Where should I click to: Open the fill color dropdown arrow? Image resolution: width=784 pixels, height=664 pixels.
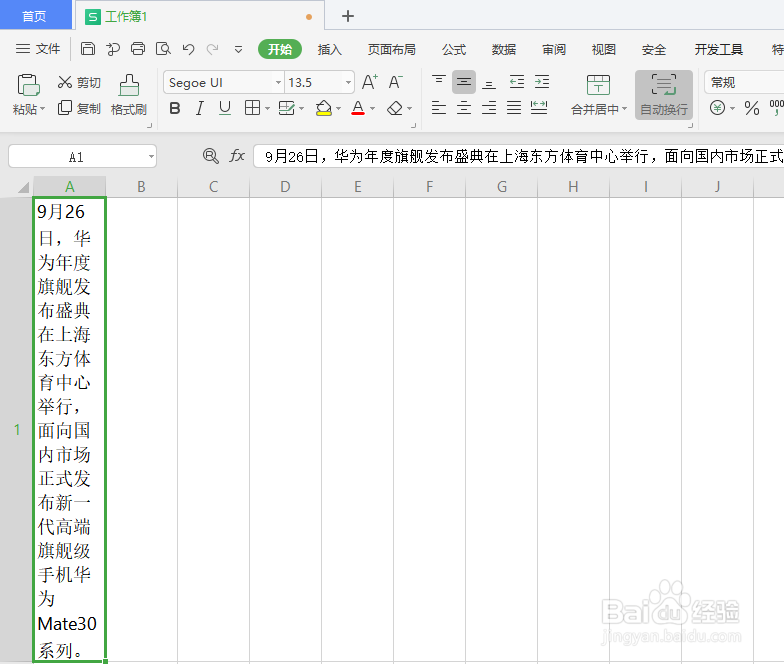pyautogui.click(x=338, y=108)
